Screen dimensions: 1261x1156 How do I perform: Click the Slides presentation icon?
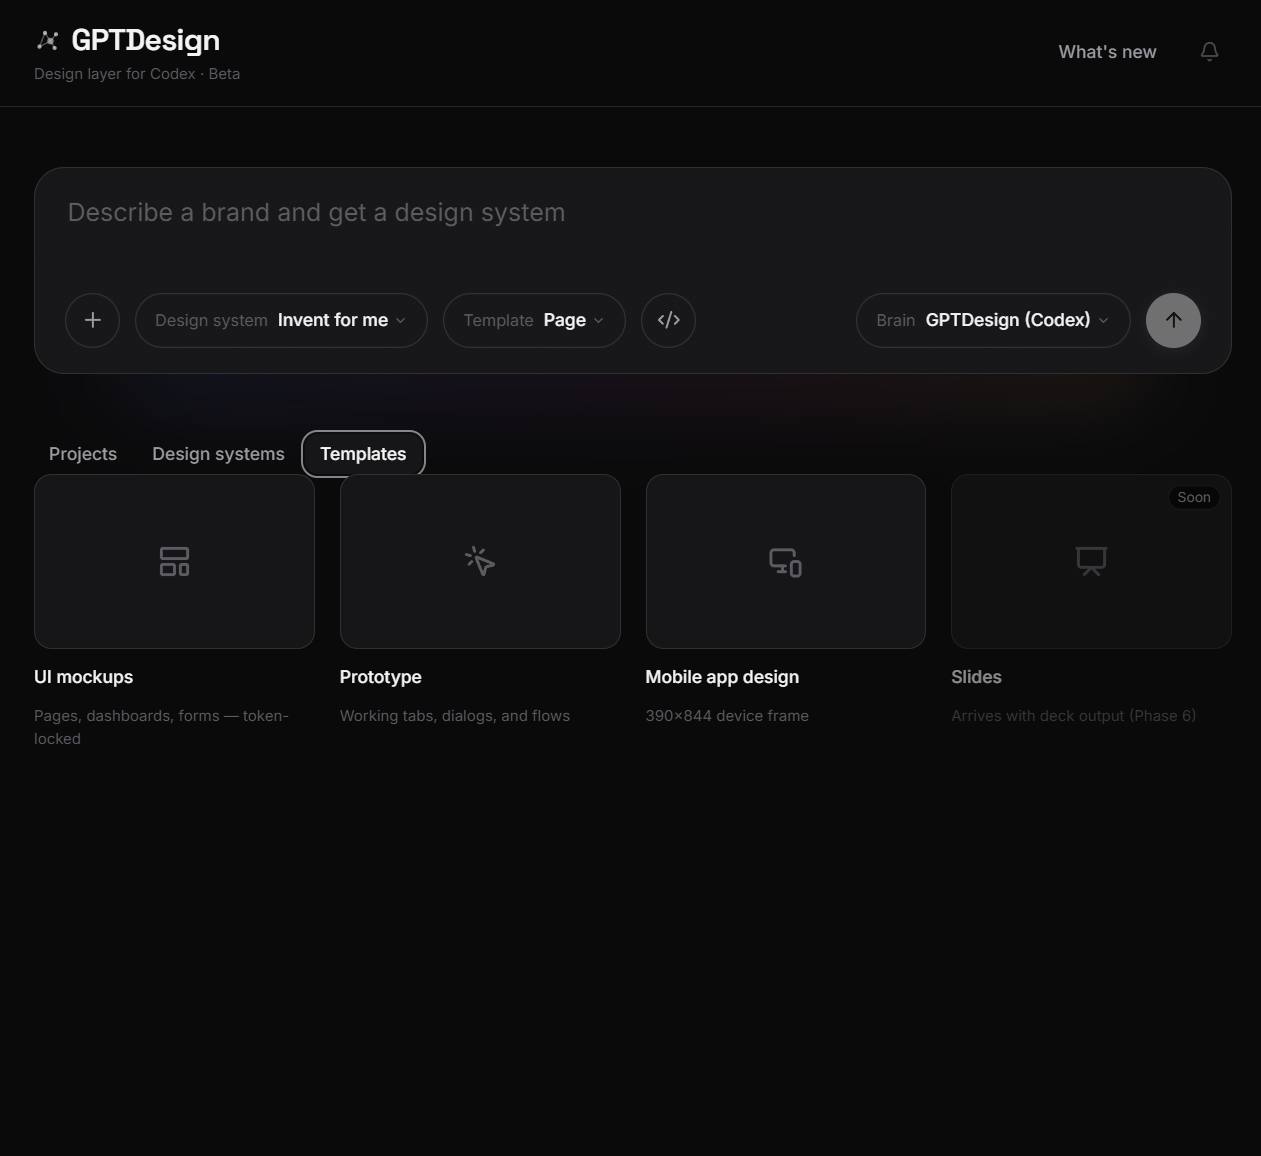1091,561
